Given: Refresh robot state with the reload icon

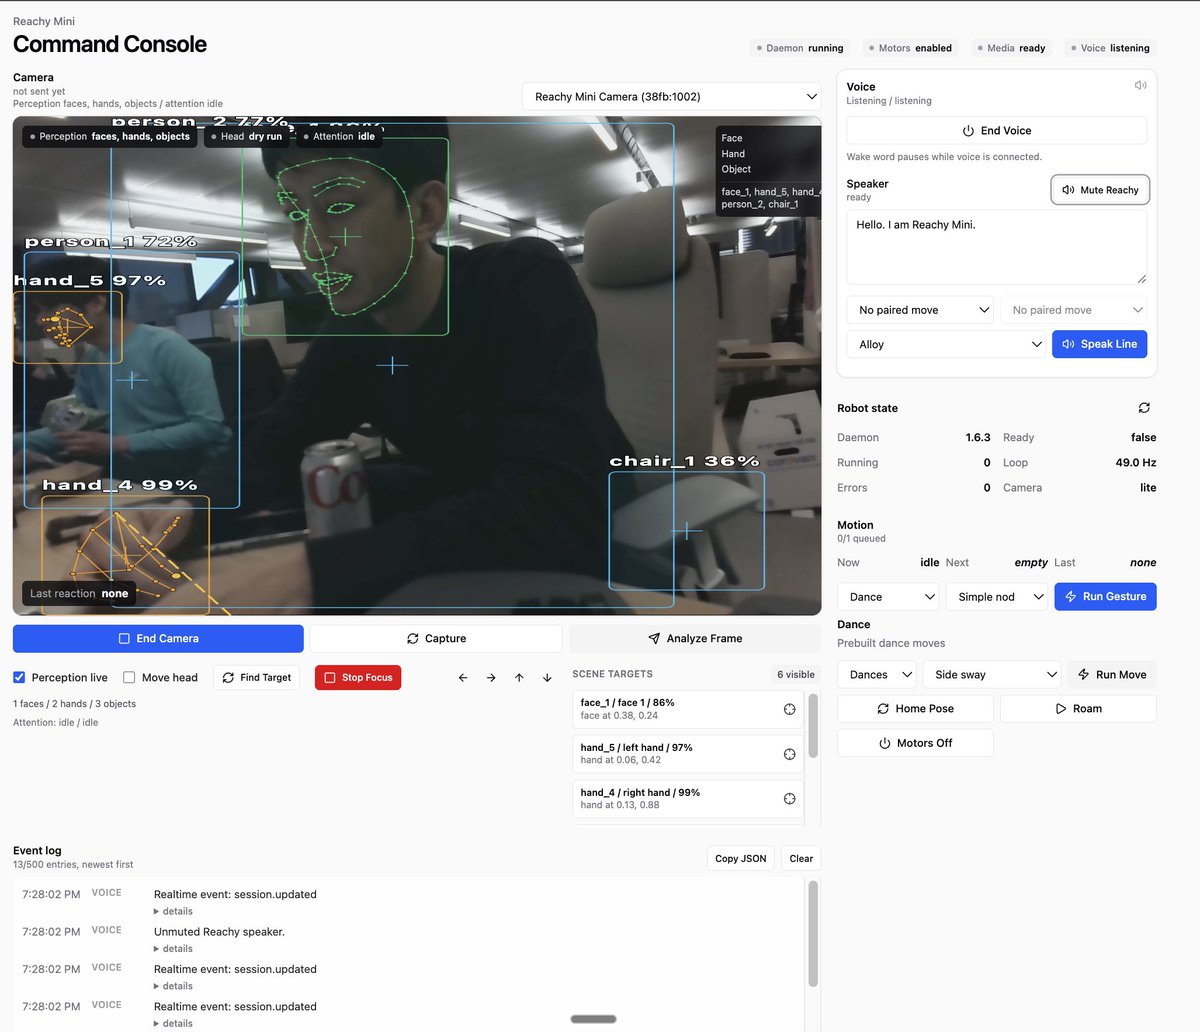Looking at the screenshot, I should tap(1144, 408).
